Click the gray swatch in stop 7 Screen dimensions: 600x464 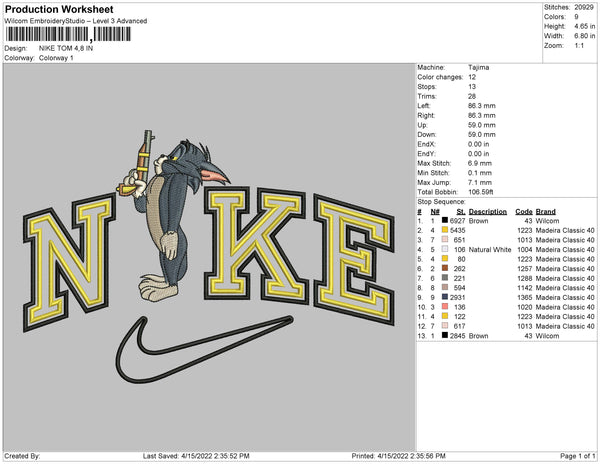coord(445,278)
